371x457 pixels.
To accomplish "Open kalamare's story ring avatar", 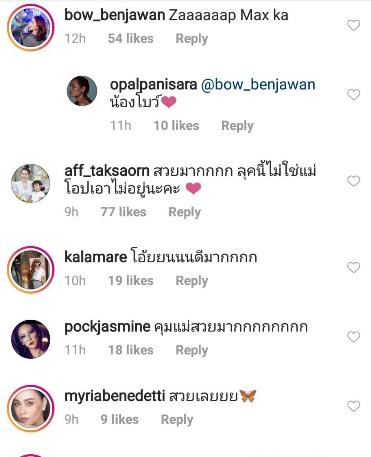I will click(x=31, y=270).
